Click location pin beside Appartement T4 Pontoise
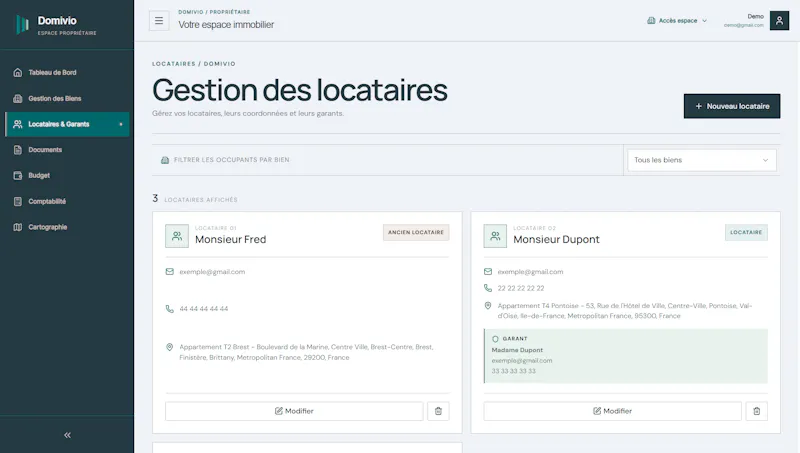The height and width of the screenshot is (453, 800). click(x=488, y=306)
